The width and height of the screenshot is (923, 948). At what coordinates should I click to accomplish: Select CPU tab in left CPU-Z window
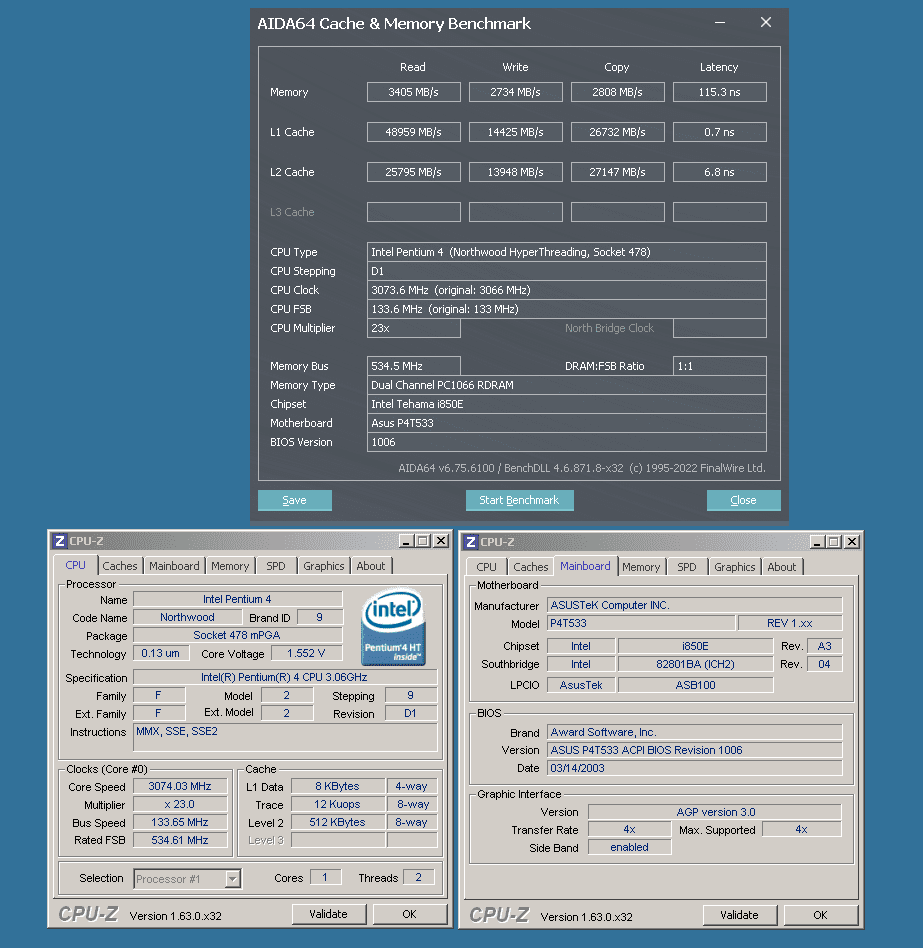76,565
